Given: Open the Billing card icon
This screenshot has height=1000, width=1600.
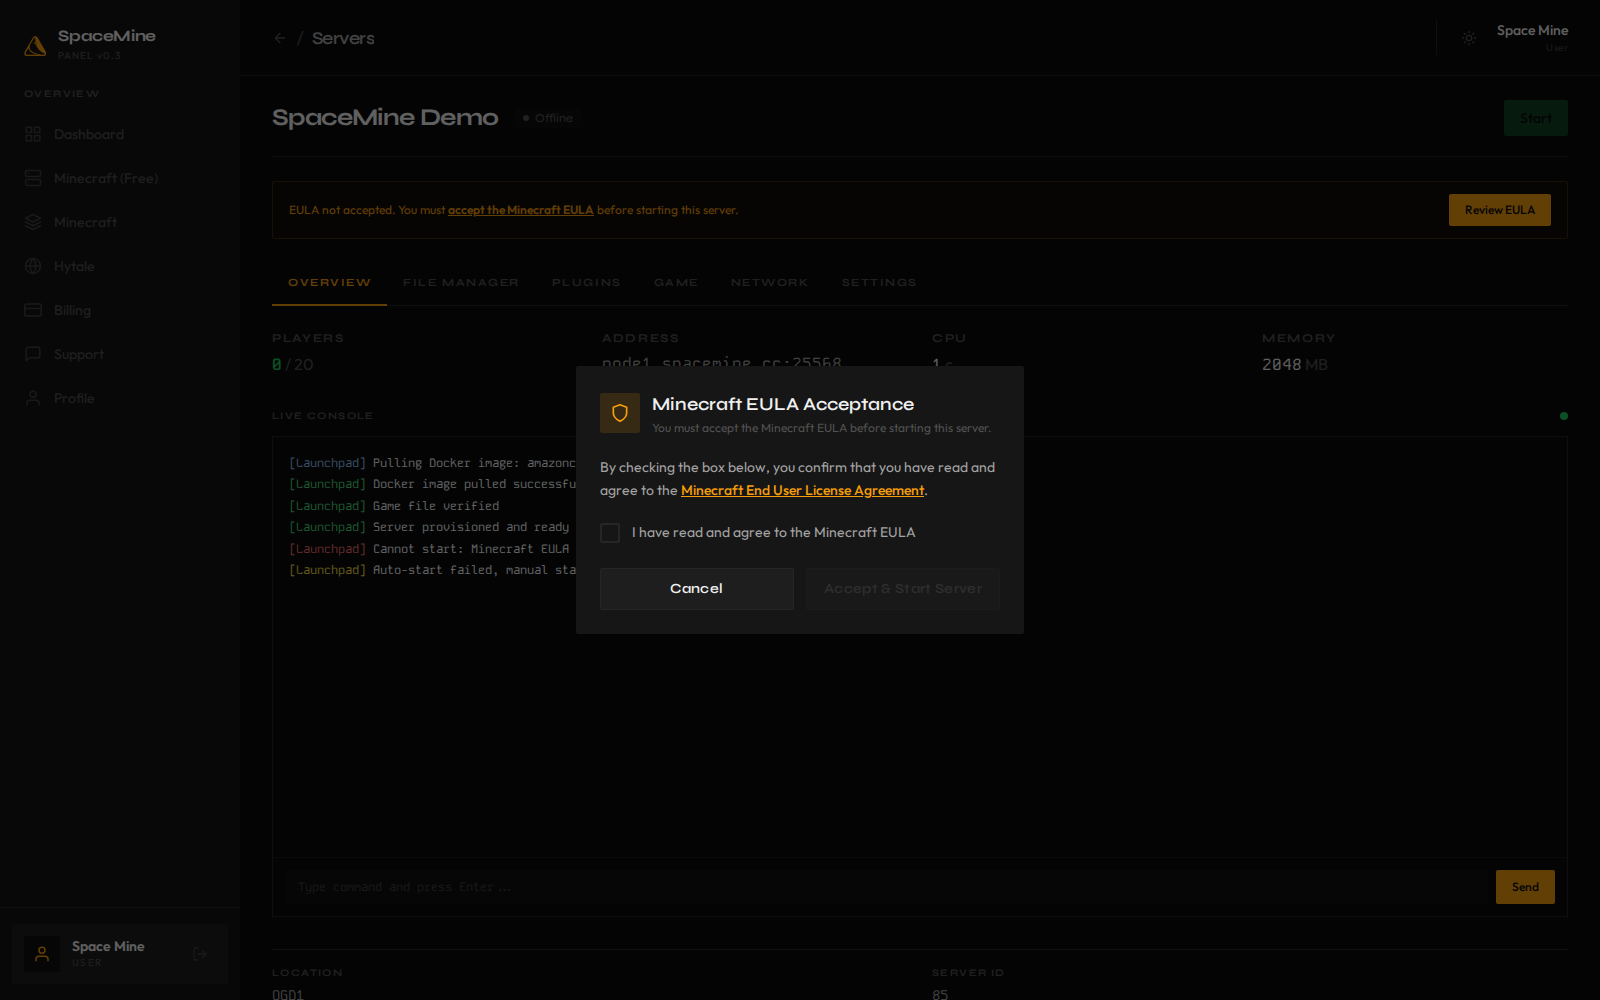Looking at the screenshot, I should tap(33, 310).
